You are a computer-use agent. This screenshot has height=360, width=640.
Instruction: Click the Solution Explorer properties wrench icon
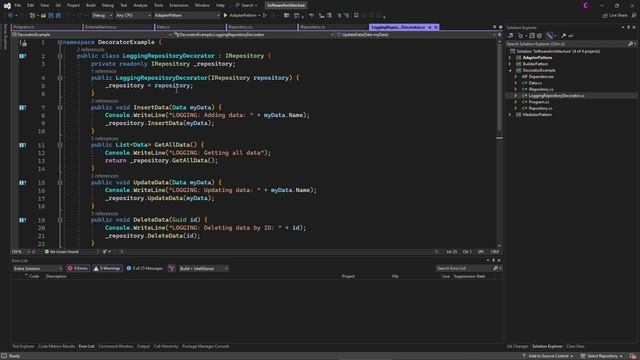(564, 36)
